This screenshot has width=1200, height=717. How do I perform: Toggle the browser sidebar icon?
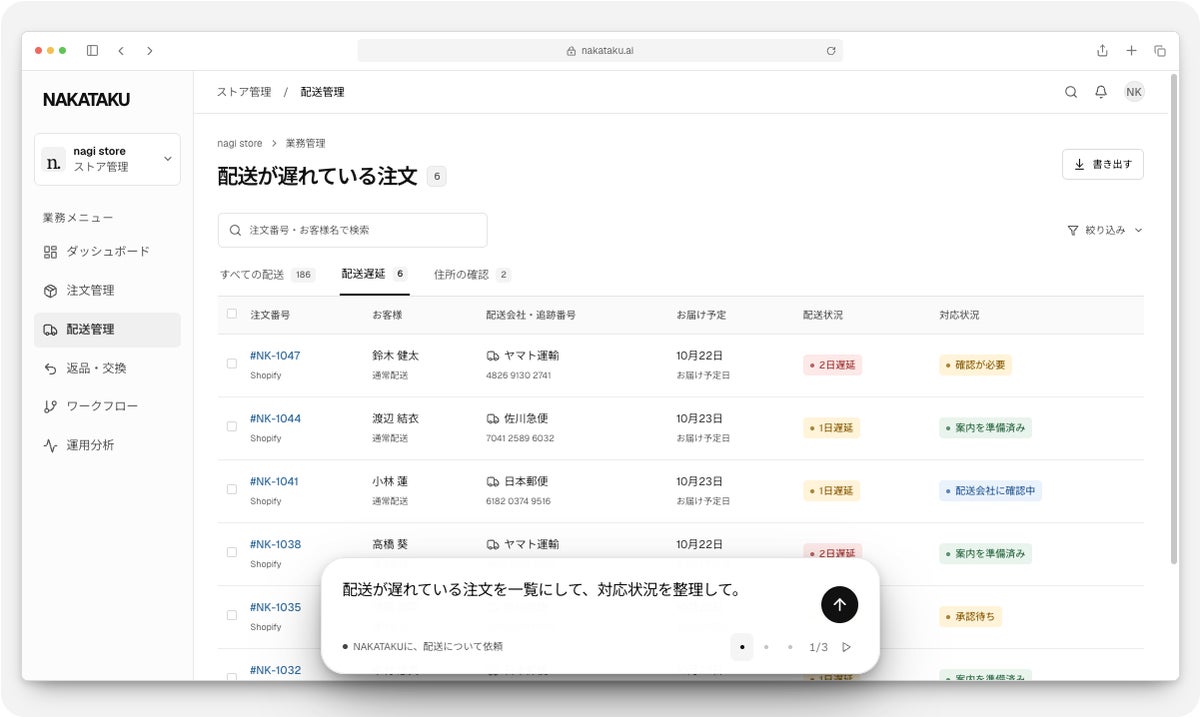(92, 50)
